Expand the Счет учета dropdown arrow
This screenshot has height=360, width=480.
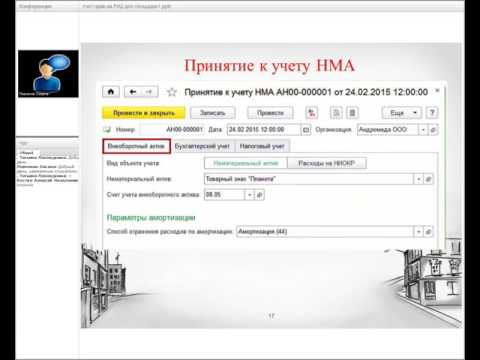pyautogui.click(x=250, y=195)
